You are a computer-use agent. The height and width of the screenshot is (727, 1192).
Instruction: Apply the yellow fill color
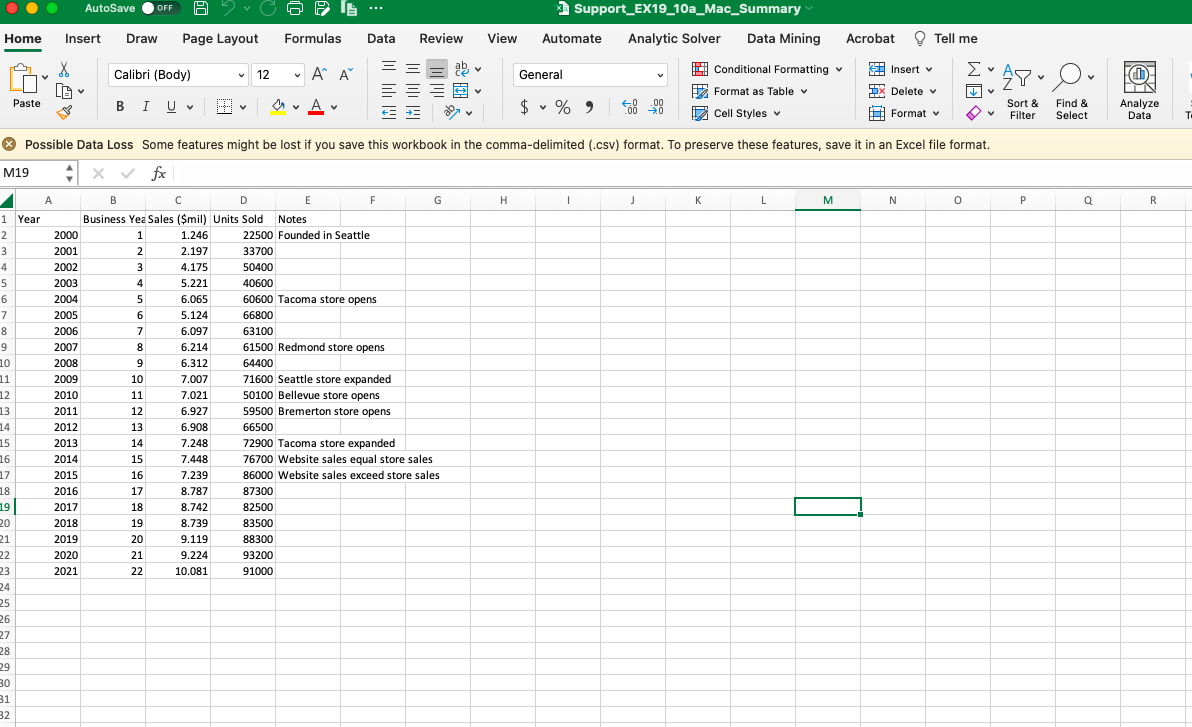point(280,107)
